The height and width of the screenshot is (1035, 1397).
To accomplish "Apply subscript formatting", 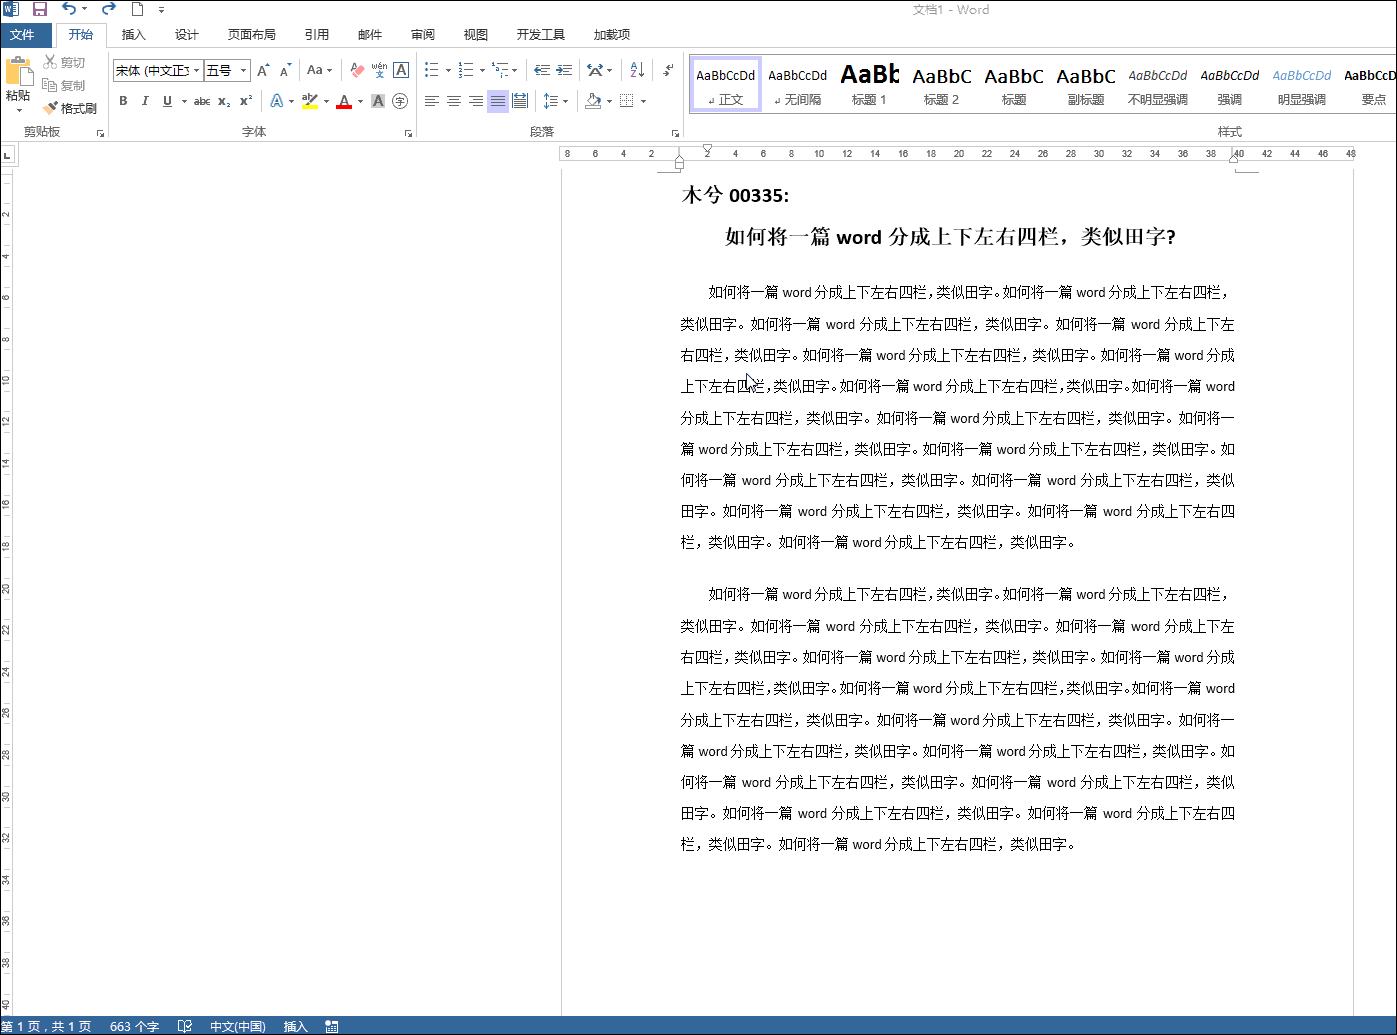I will point(222,101).
